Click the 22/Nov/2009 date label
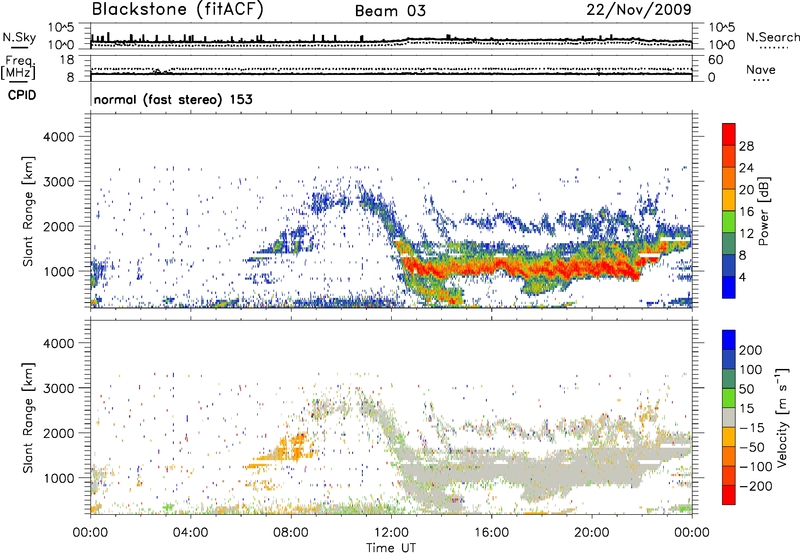The width and height of the screenshot is (800, 554). click(639, 9)
